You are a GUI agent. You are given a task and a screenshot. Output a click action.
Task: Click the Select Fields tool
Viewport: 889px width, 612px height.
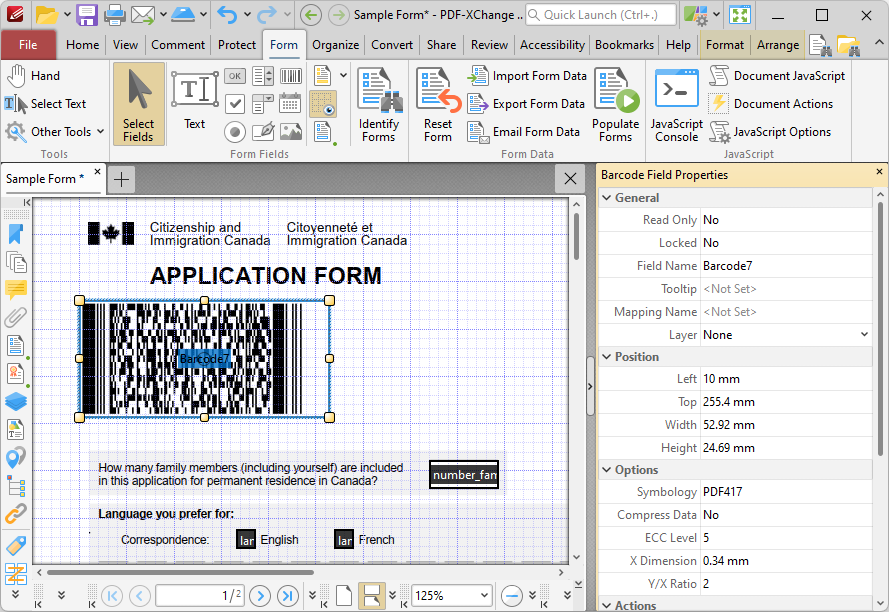[138, 104]
